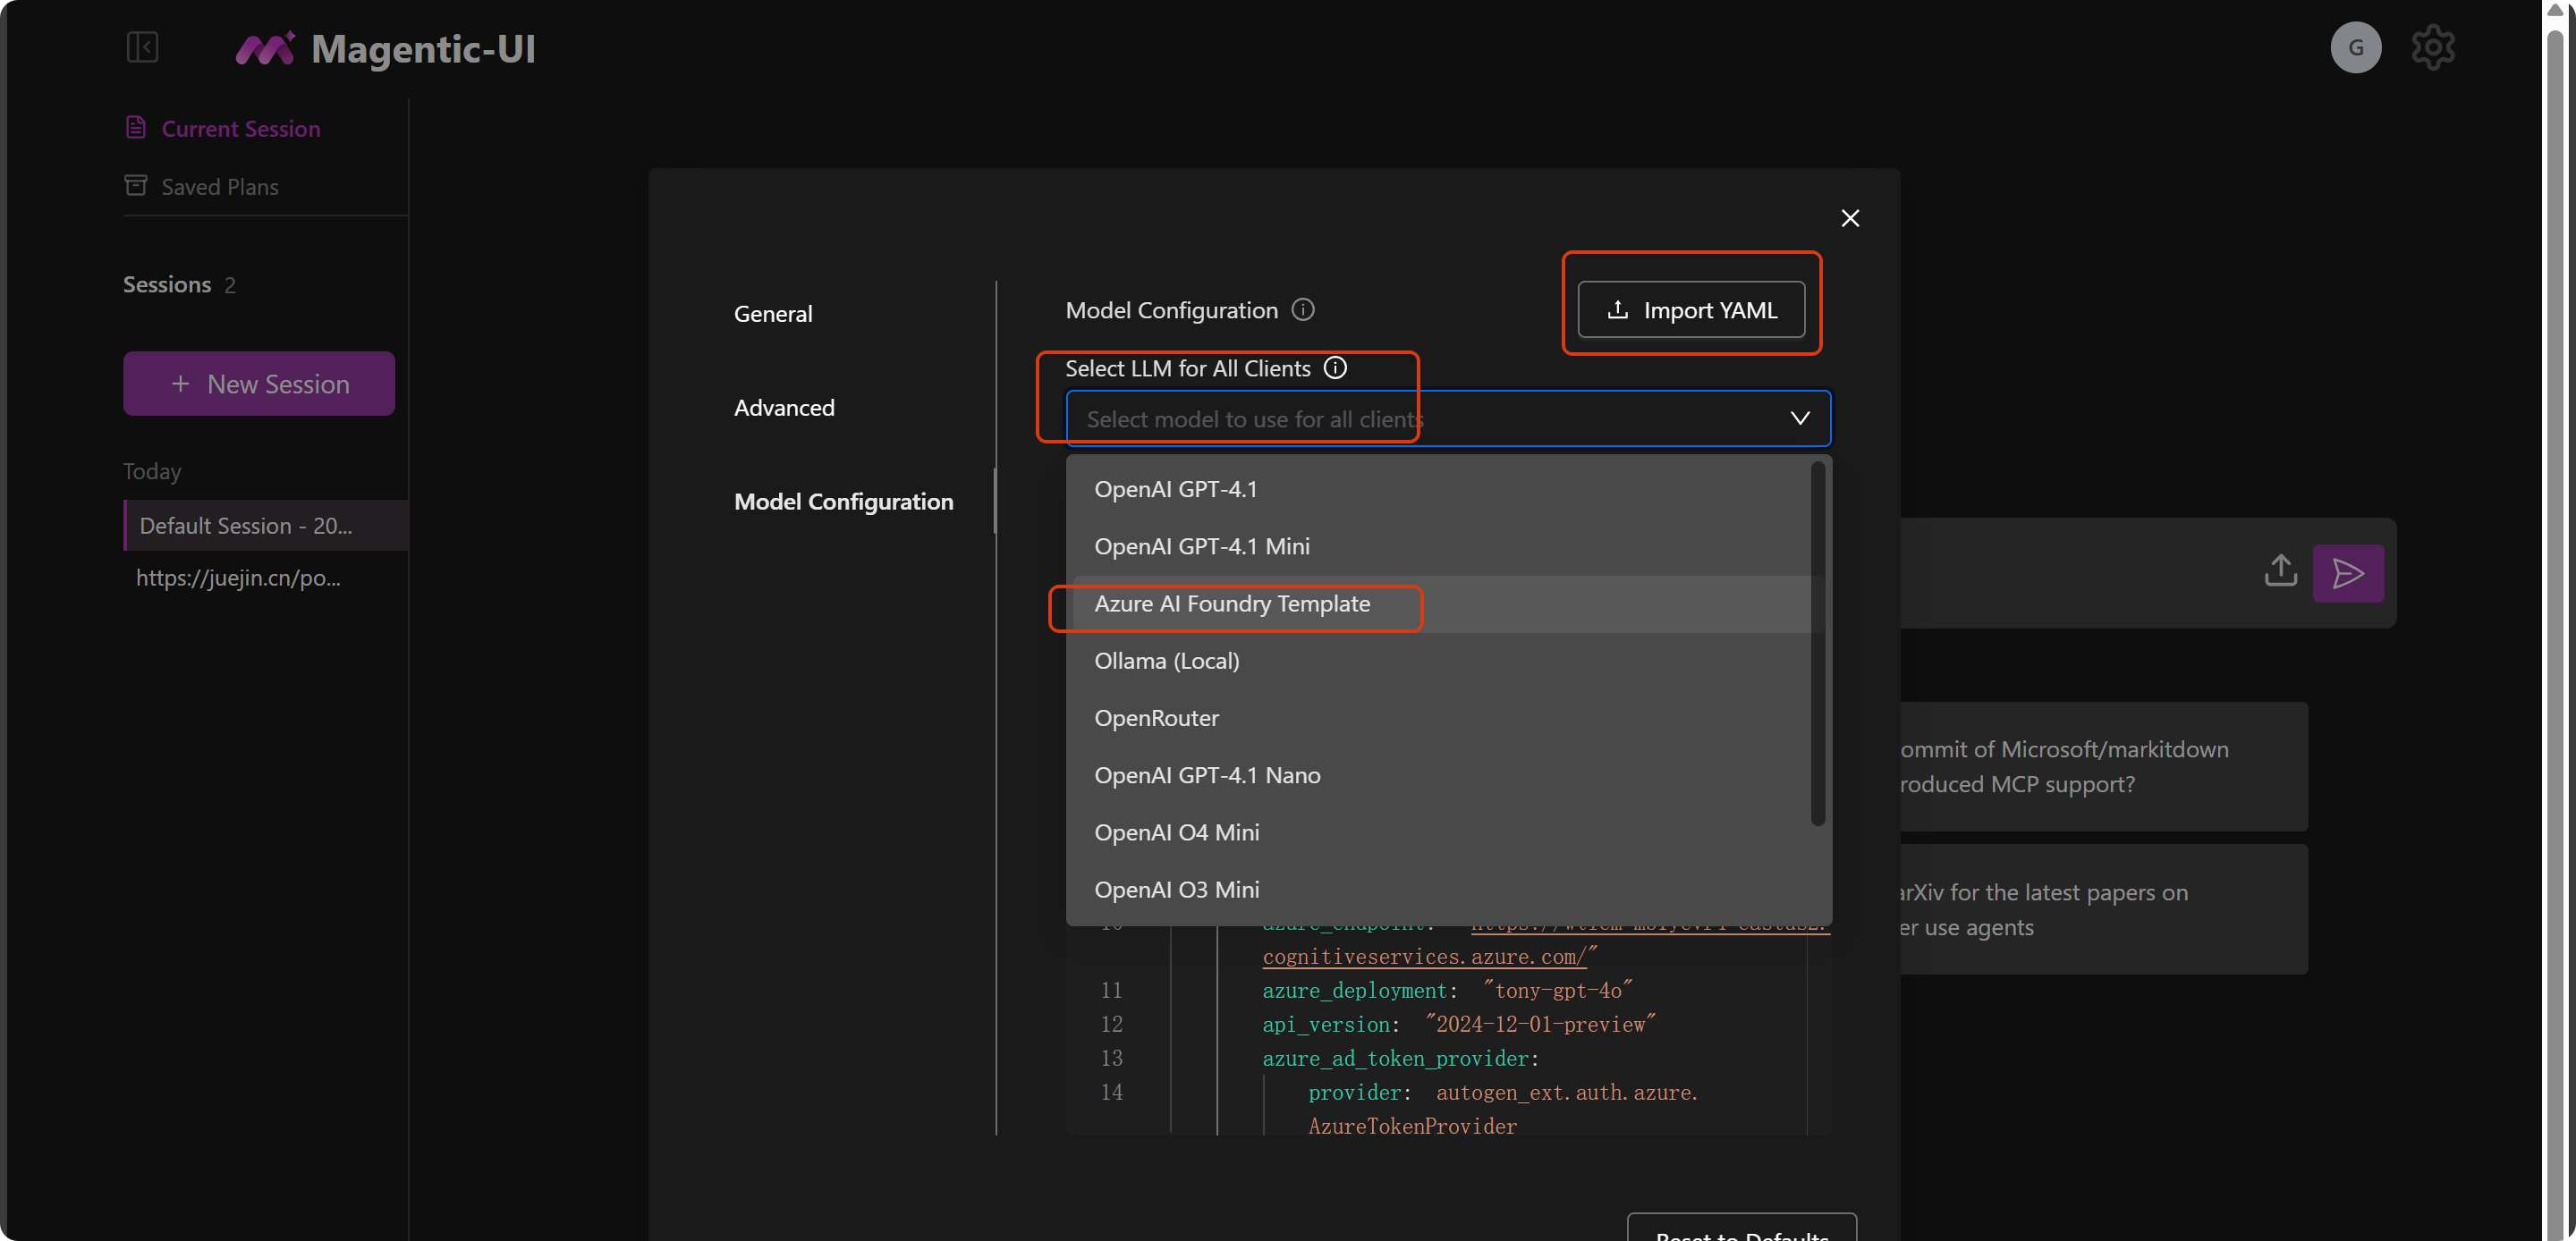The width and height of the screenshot is (2576, 1241).
Task: Open the Advanced settings tab
Action: coord(783,408)
